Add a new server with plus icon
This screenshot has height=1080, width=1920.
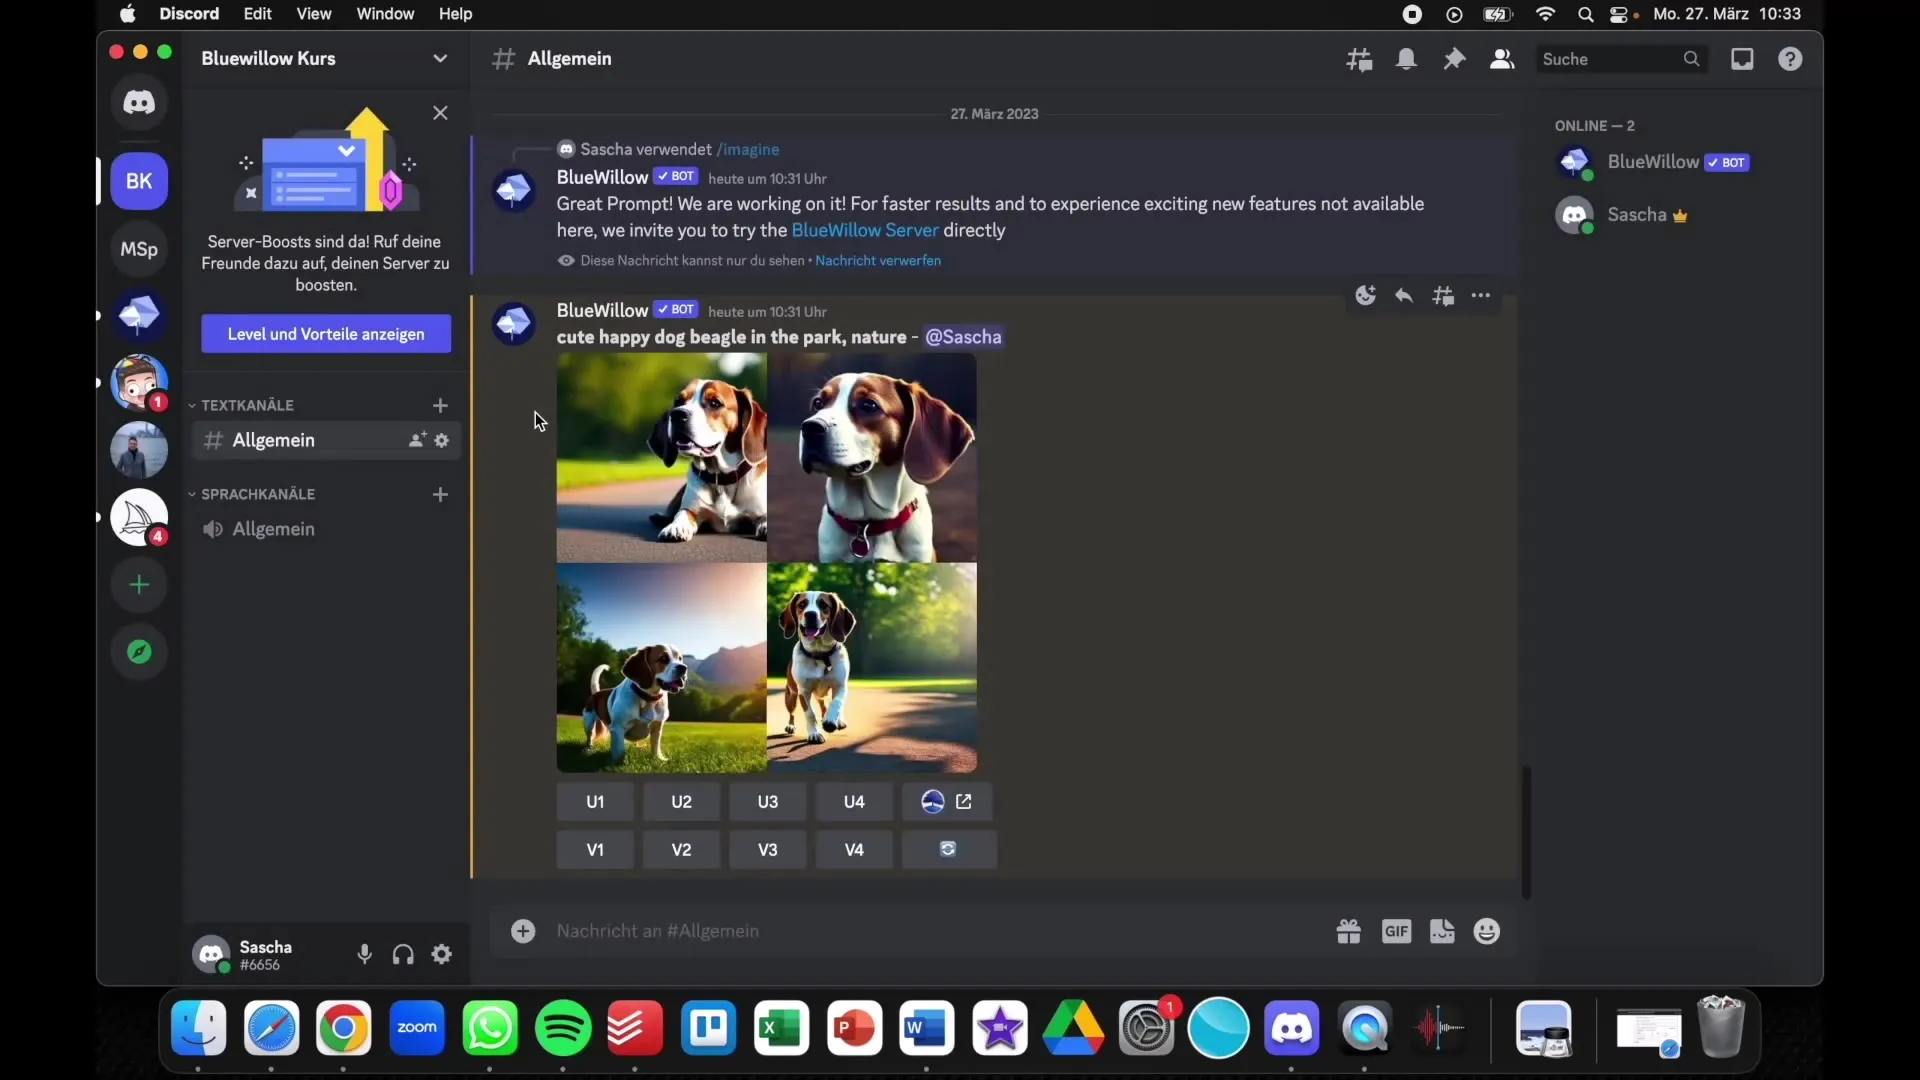pos(139,585)
